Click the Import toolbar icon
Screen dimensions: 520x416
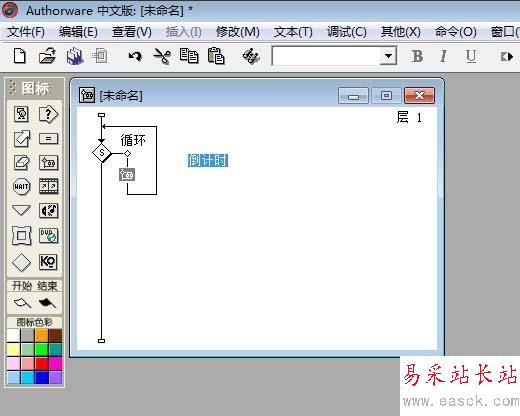[100, 56]
